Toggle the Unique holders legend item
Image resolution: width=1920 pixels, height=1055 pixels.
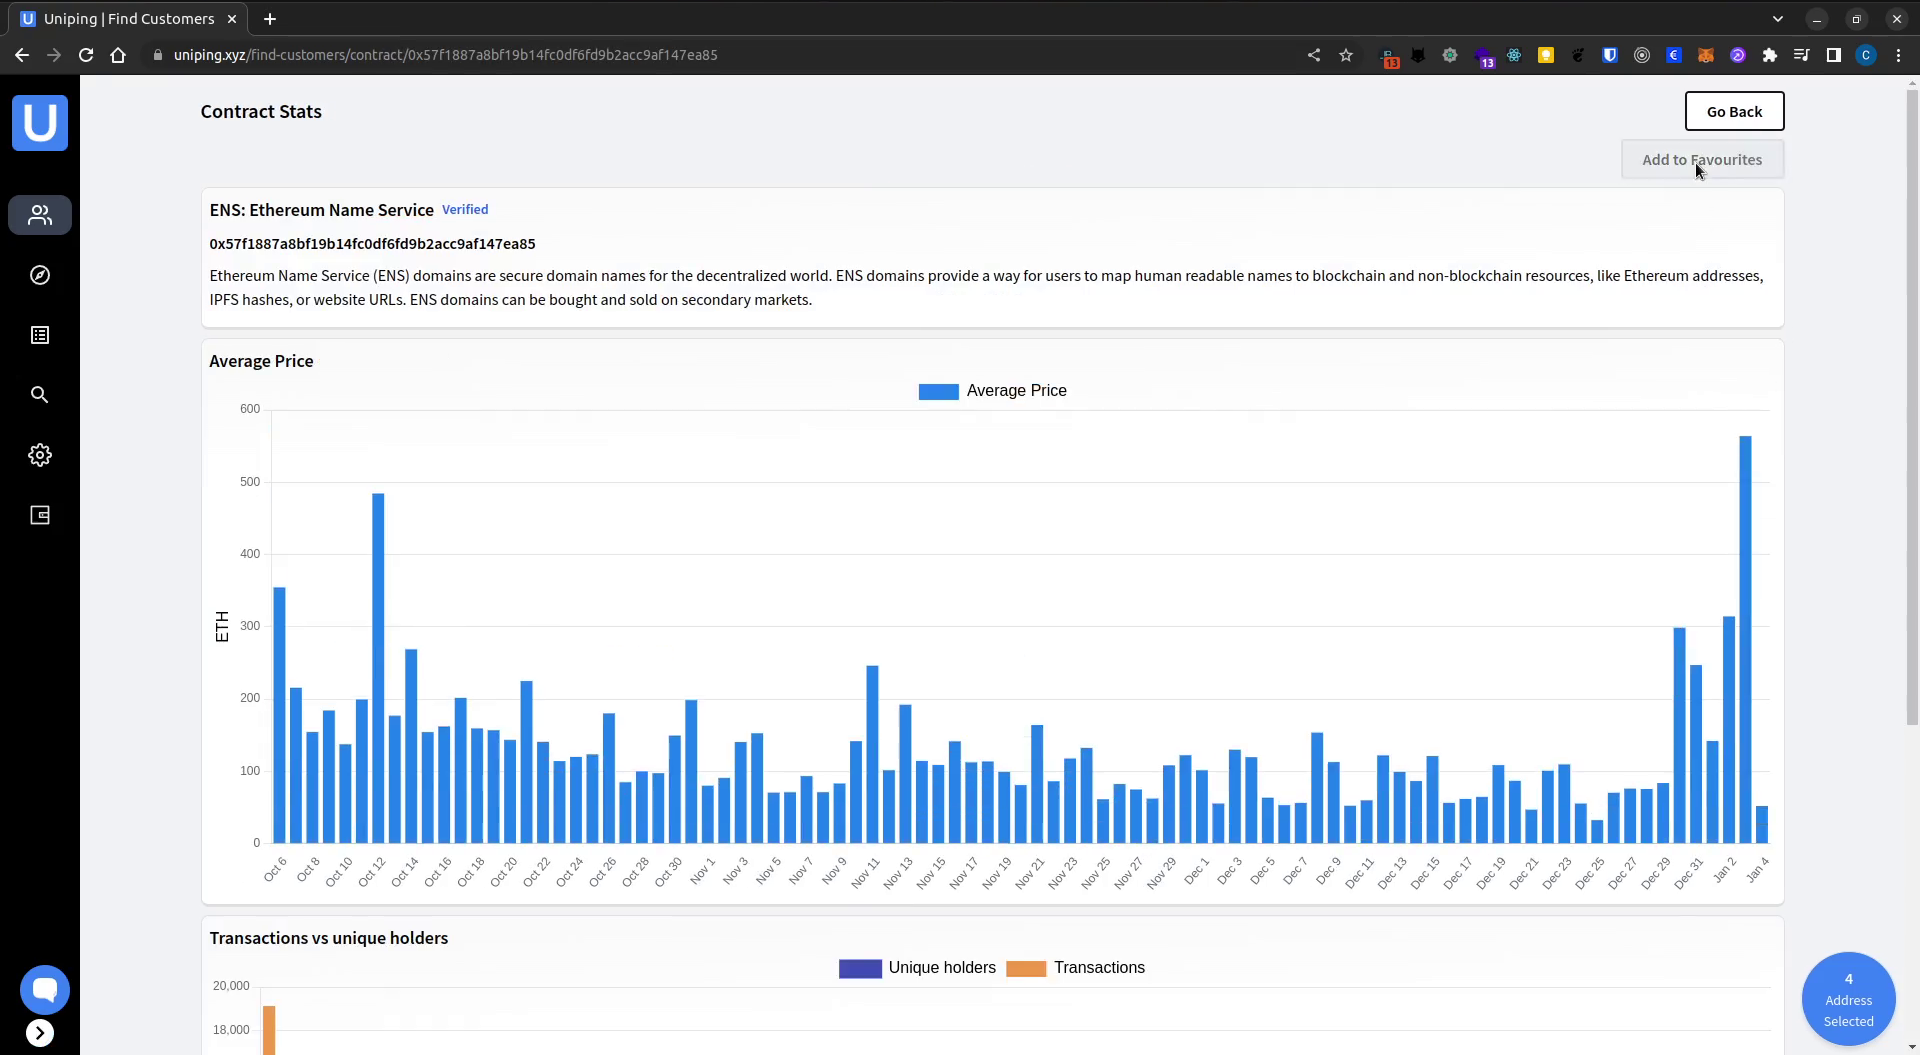pyautogui.click(x=917, y=968)
